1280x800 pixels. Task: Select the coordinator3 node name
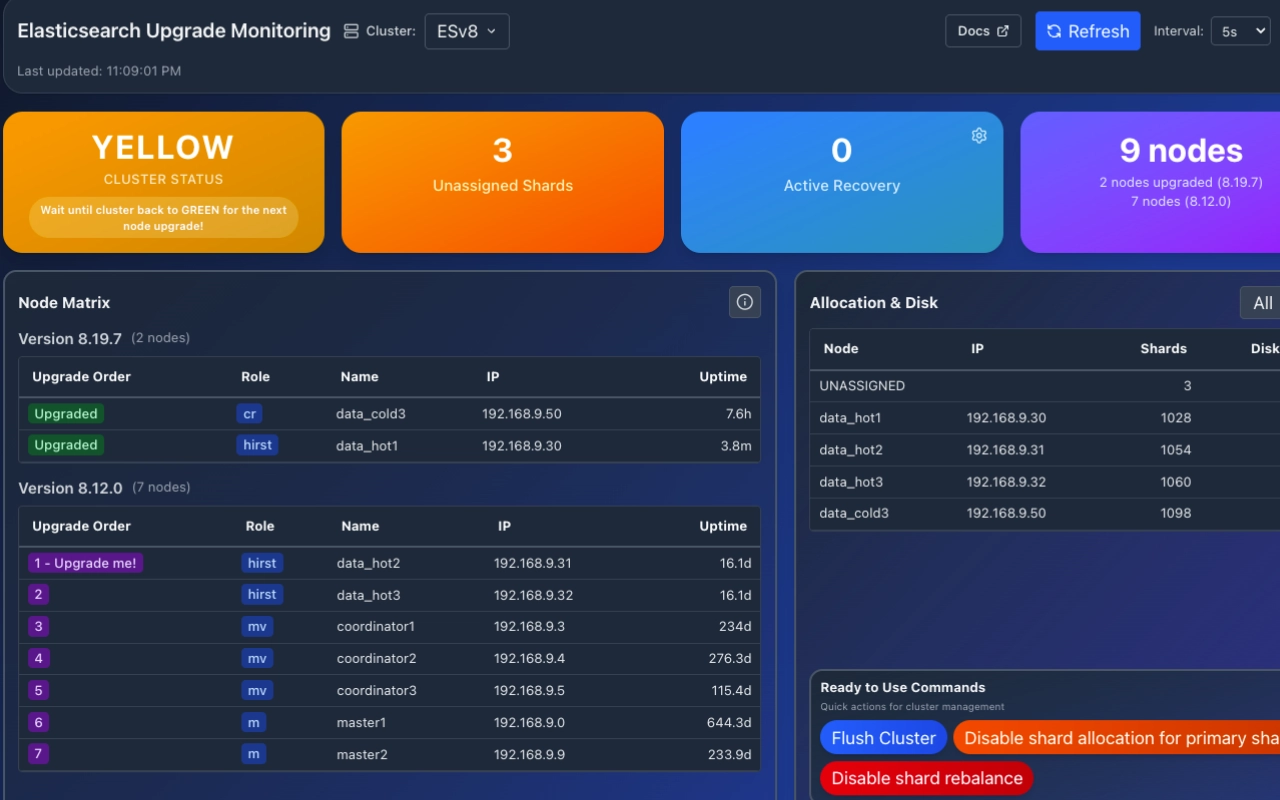(x=377, y=692)
